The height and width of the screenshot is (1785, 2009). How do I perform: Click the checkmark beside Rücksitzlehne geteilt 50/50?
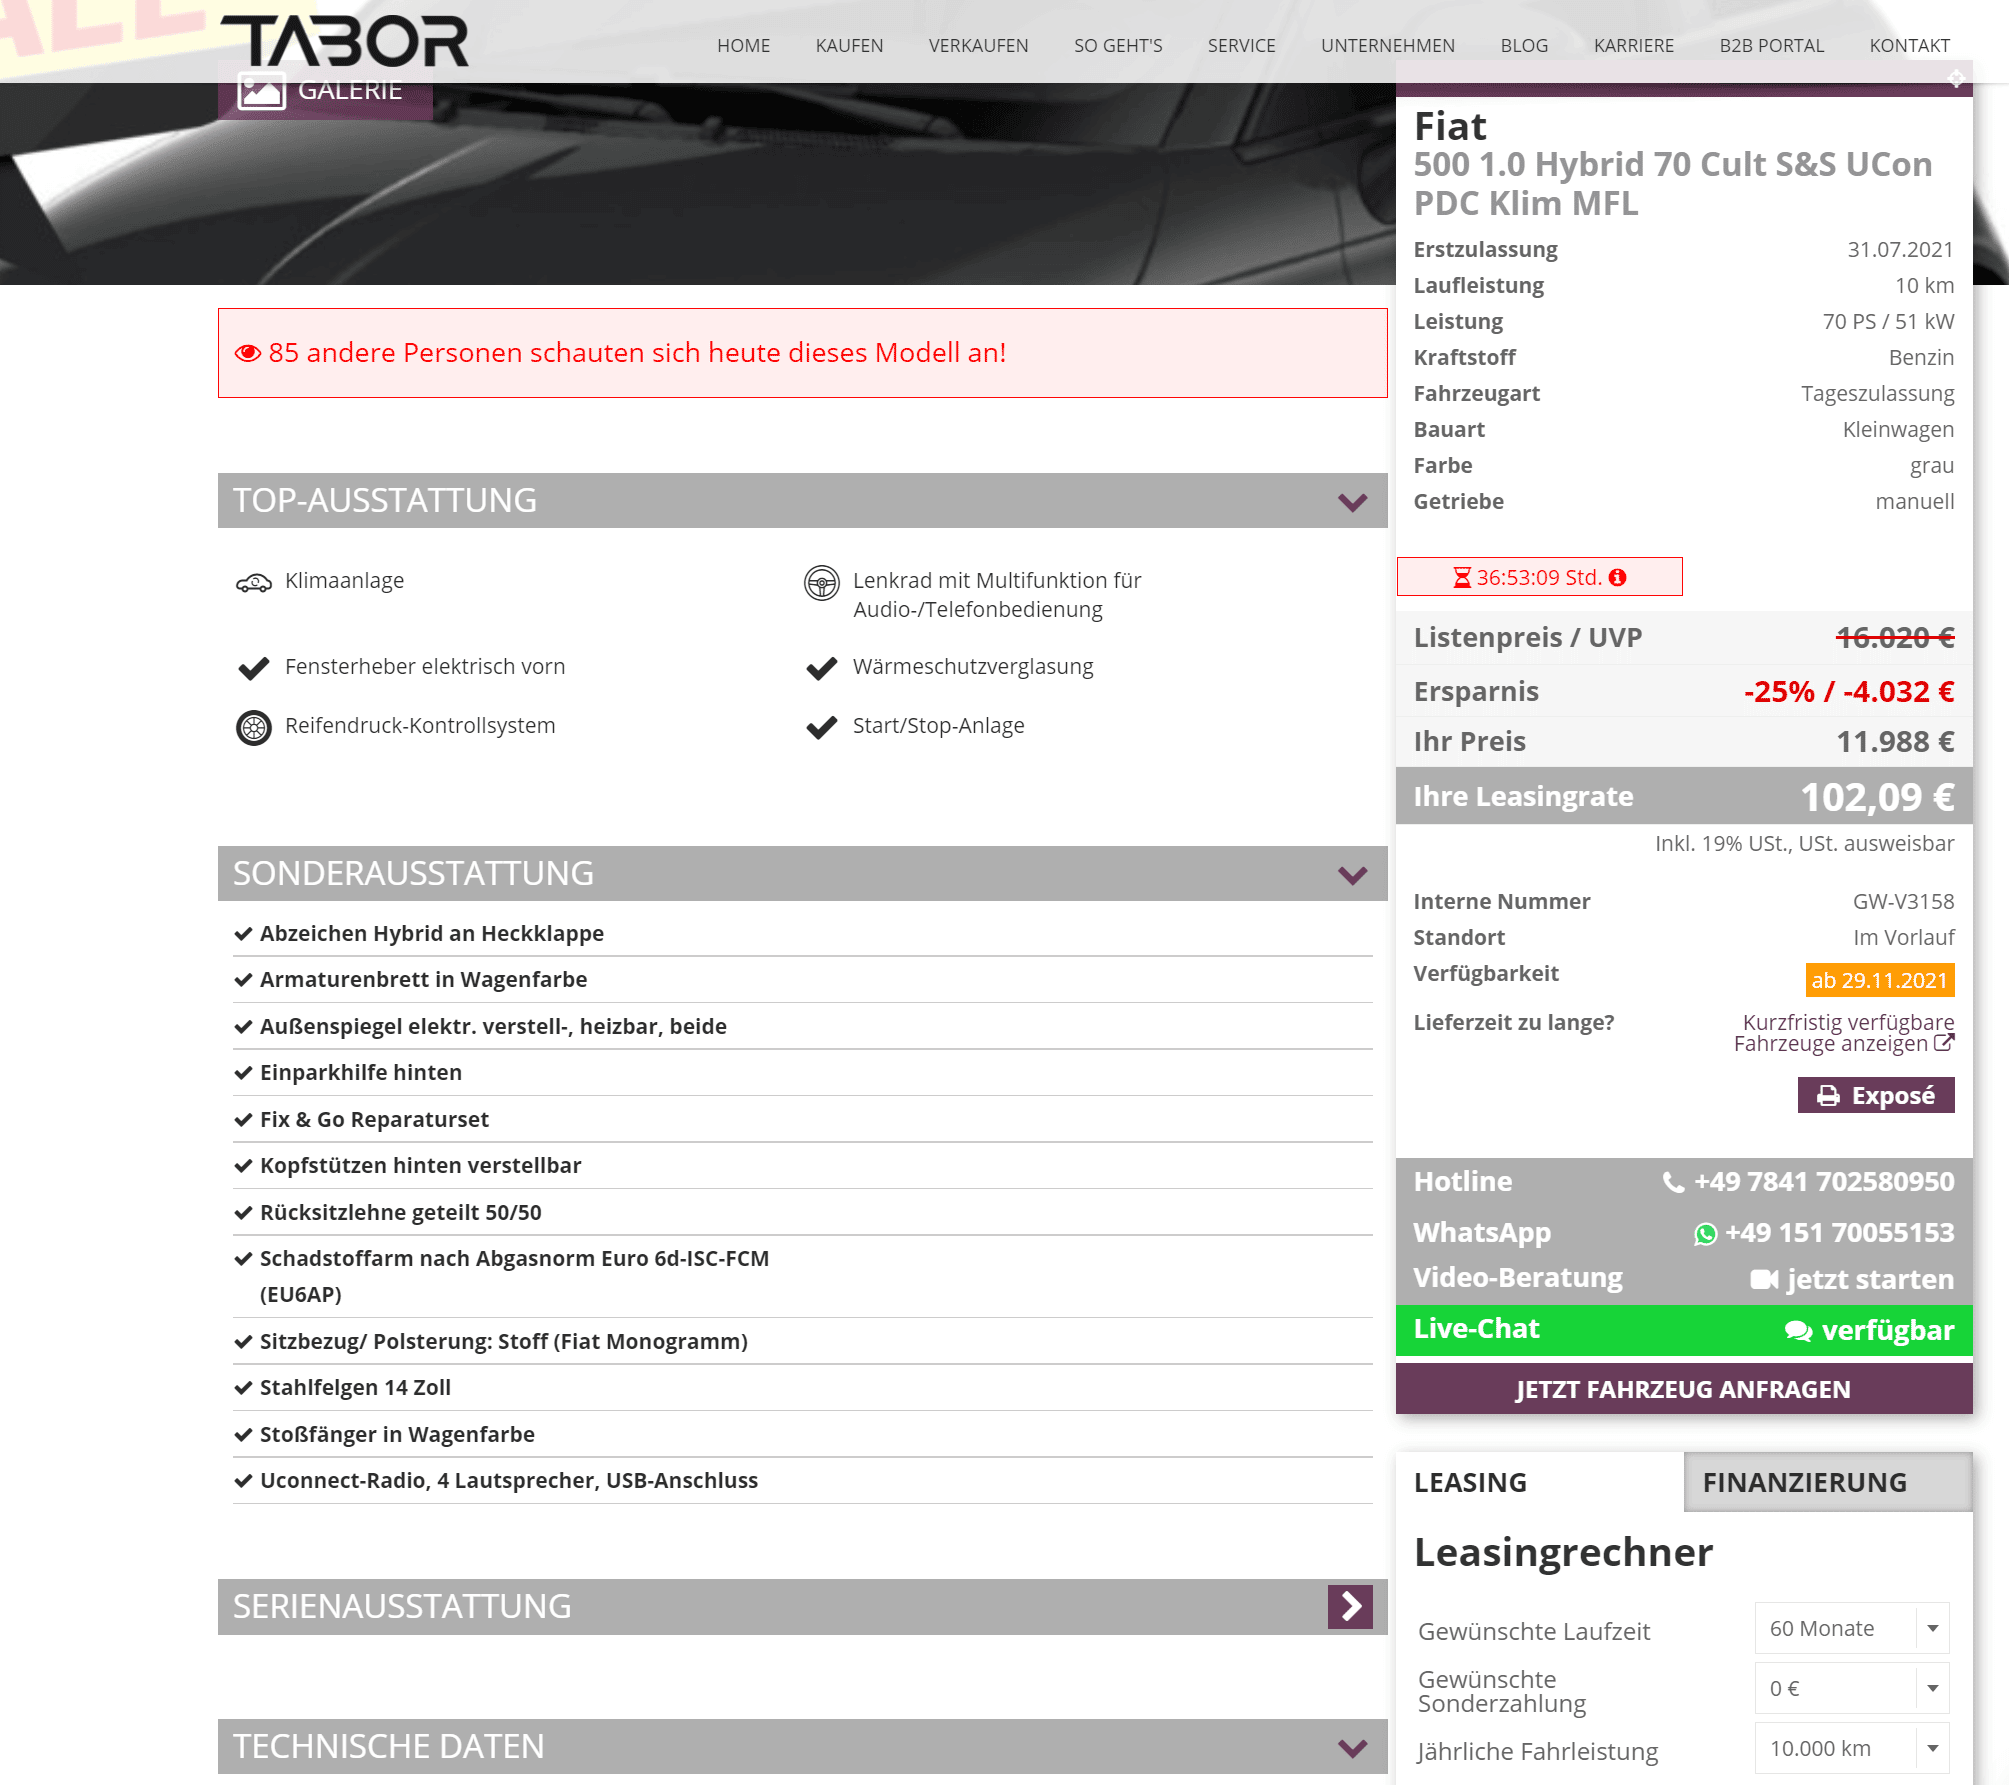[x=243, y=1213]
